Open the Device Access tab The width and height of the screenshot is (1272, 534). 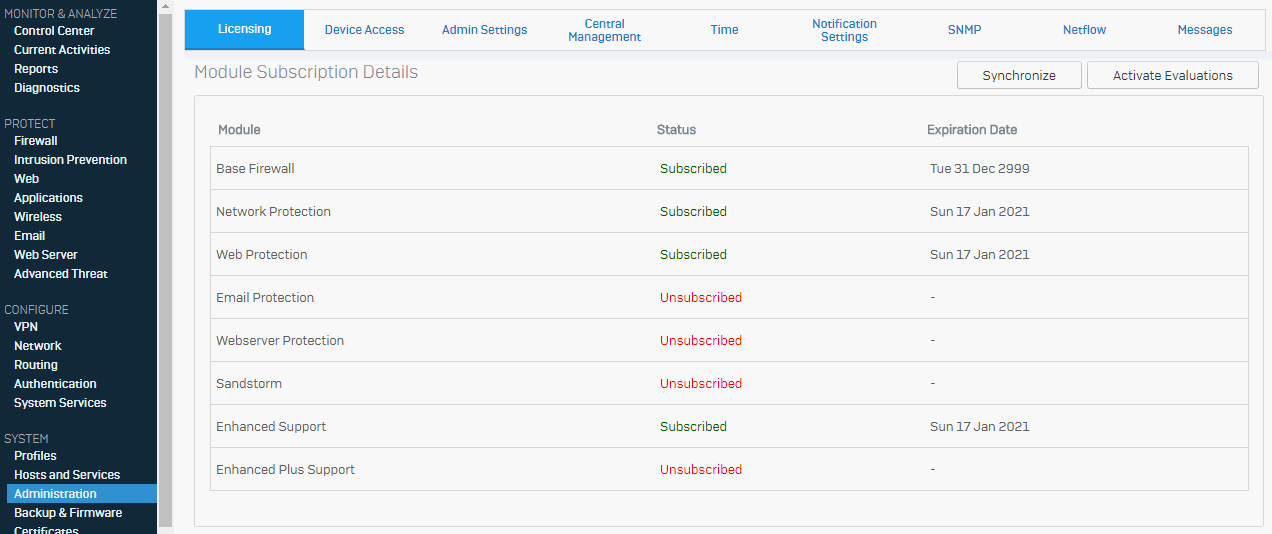click(364, 30)
